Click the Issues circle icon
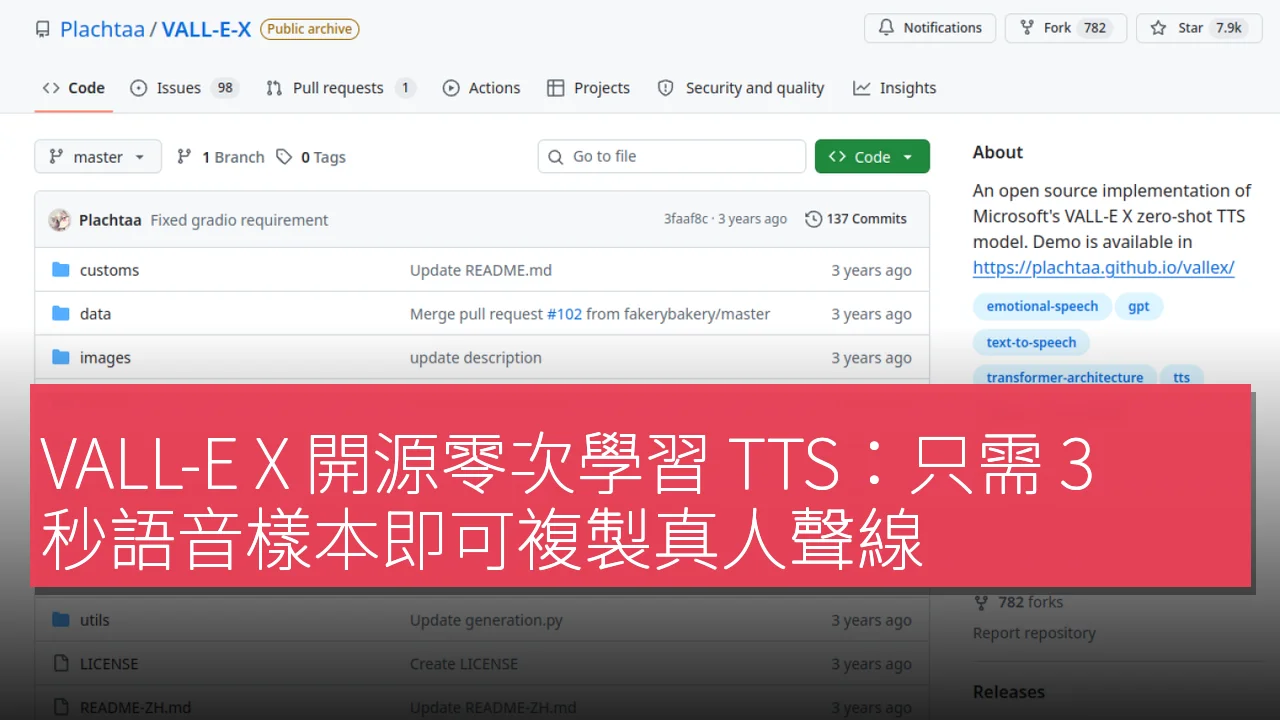Screen dimensions: 1280x720 pyautogui.click(x=139, y=88)
